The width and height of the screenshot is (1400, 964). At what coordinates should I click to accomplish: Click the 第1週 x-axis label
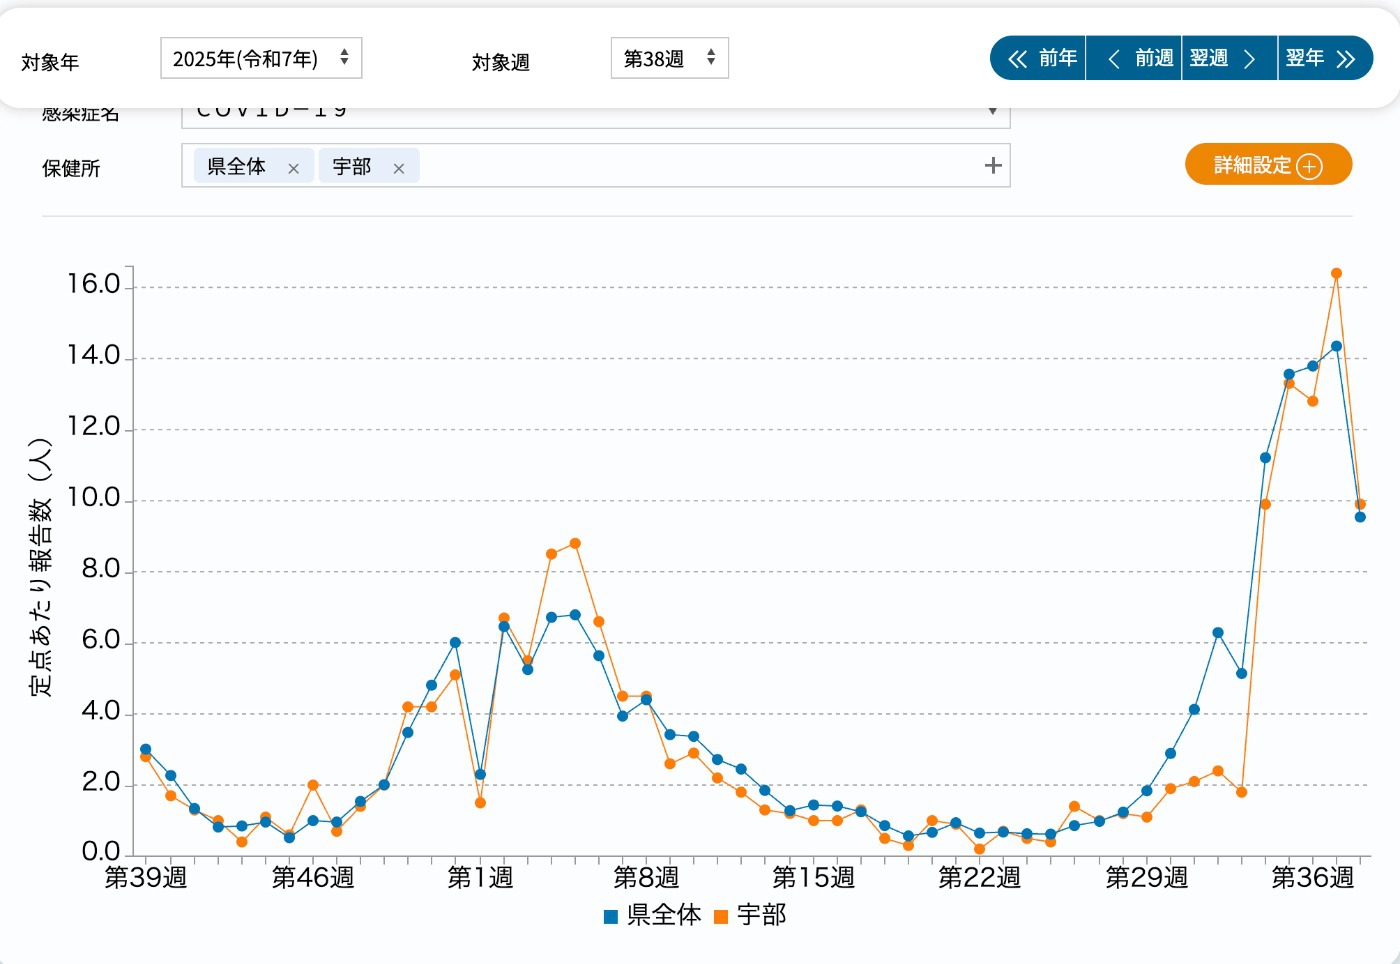click(x=480, y=878)
